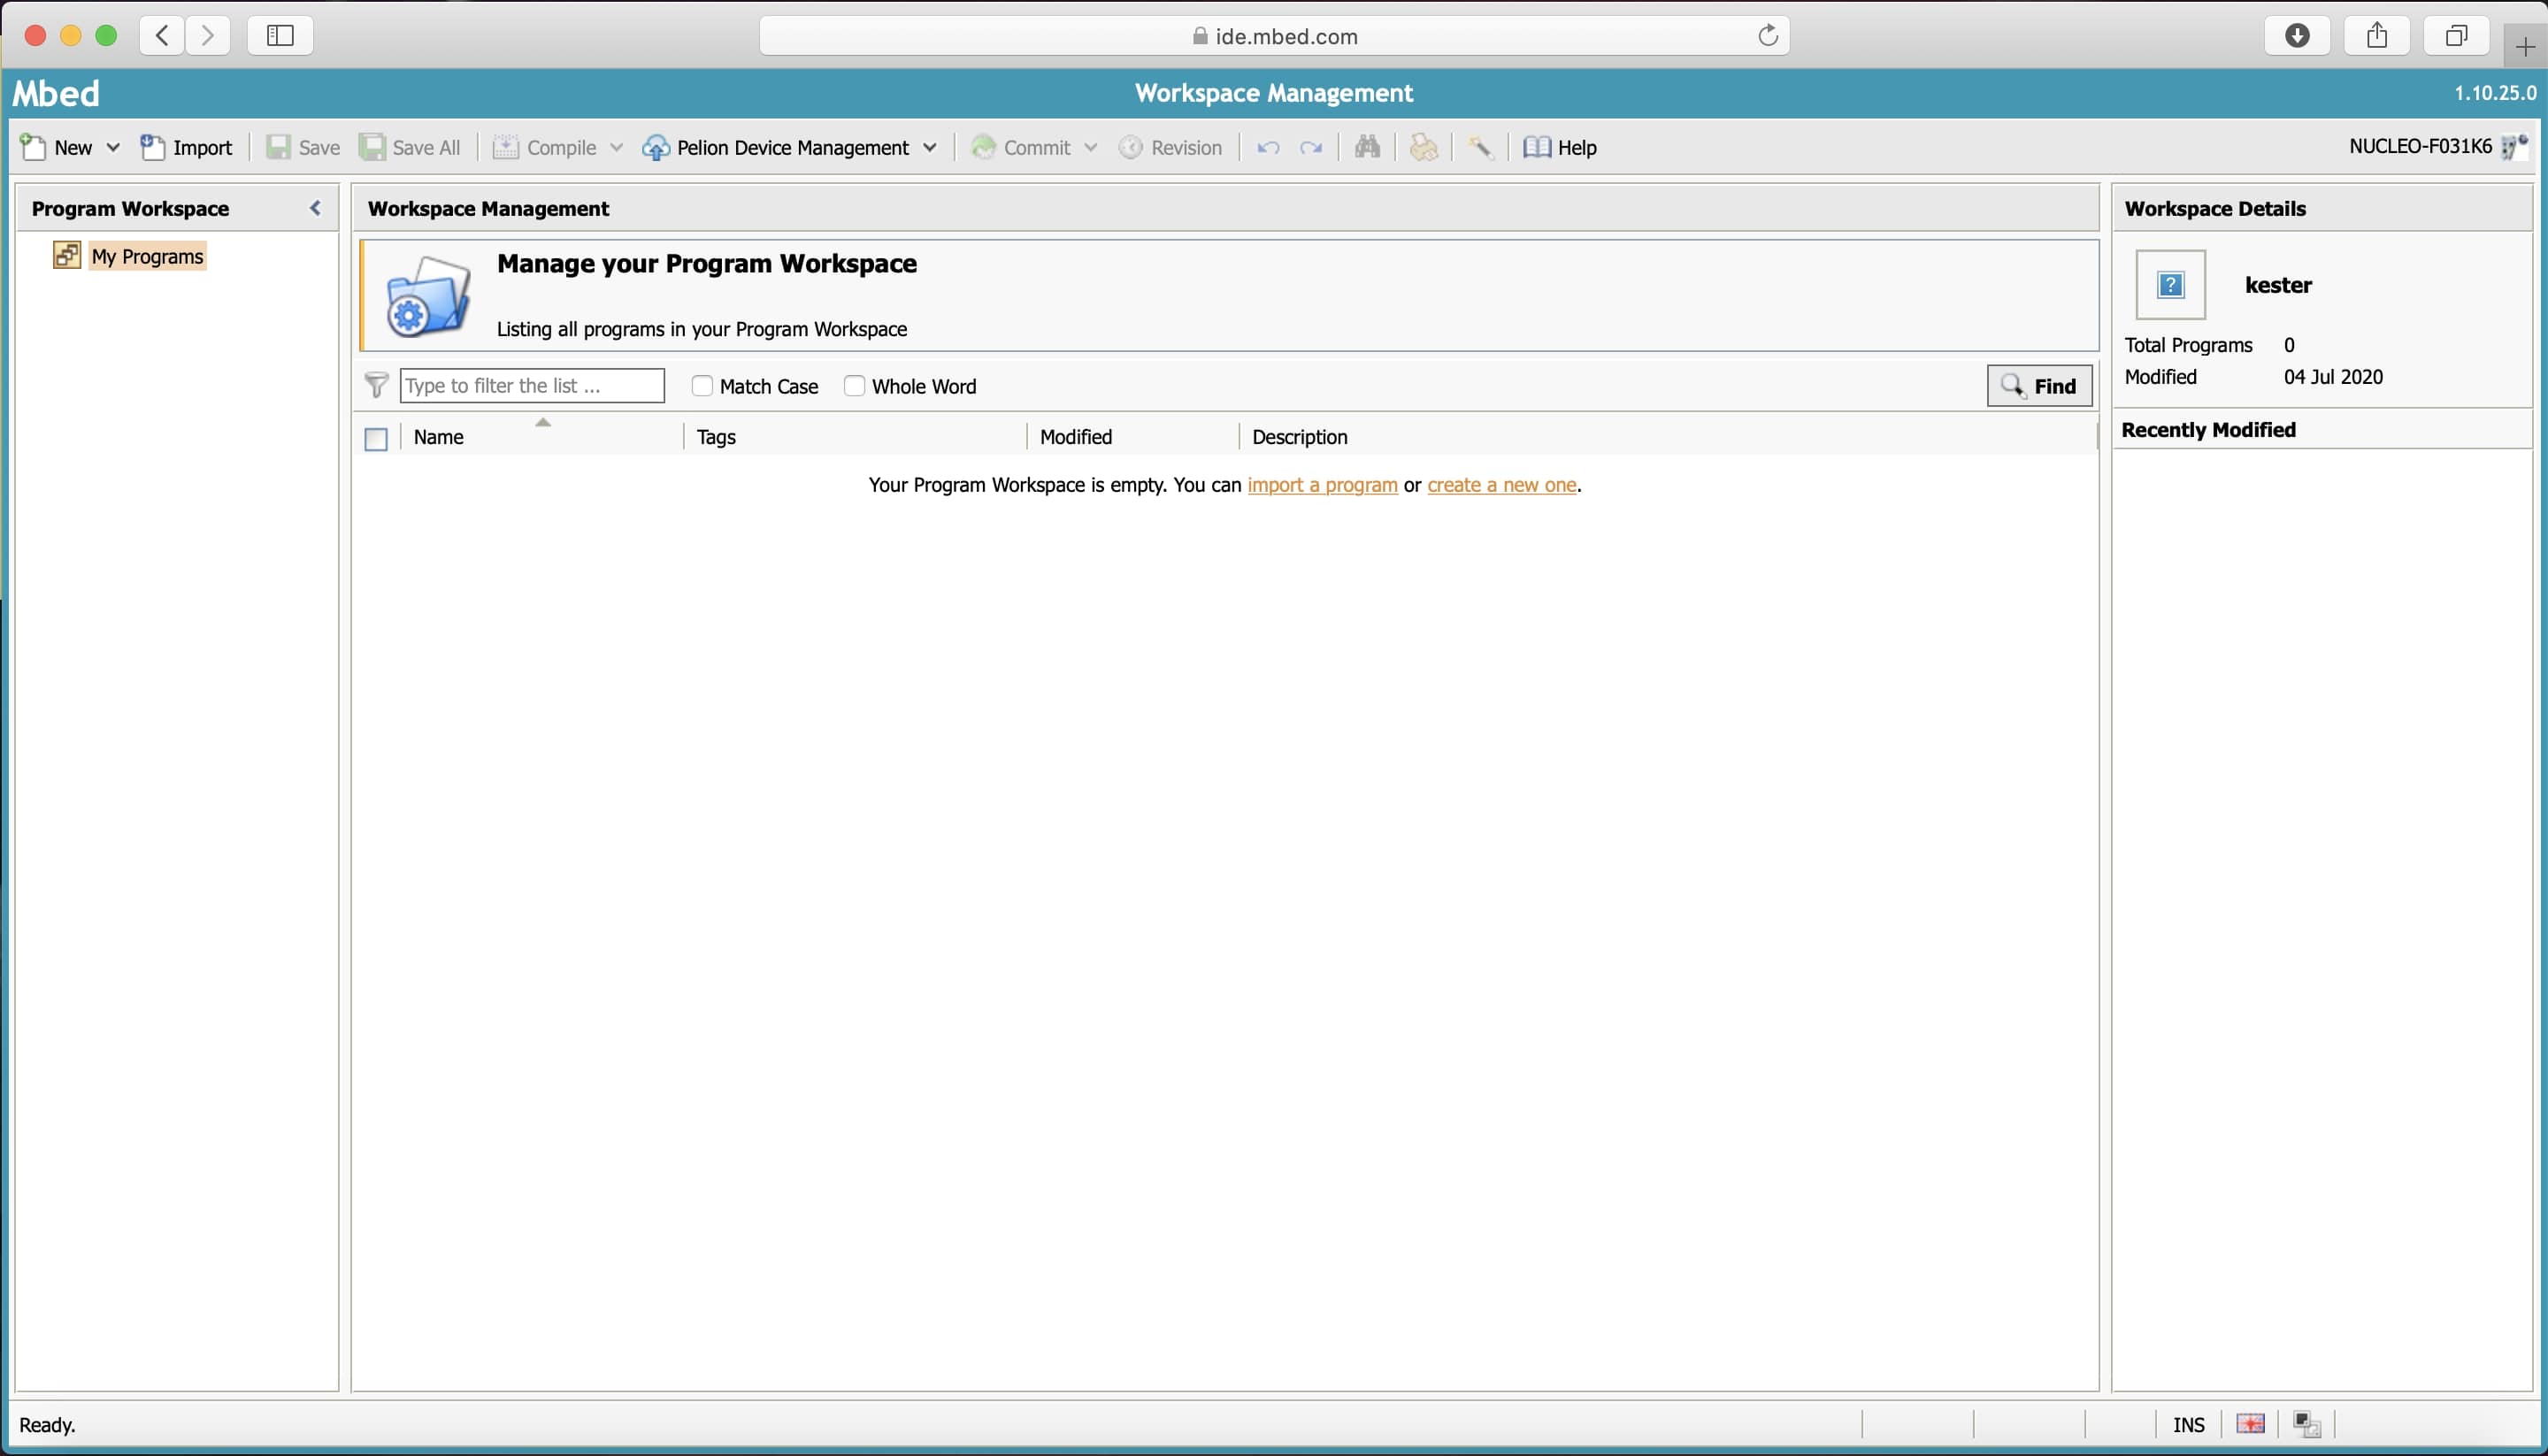Click the redo arrow icon
2548x1456 pixels.
tap(1311, 148)
